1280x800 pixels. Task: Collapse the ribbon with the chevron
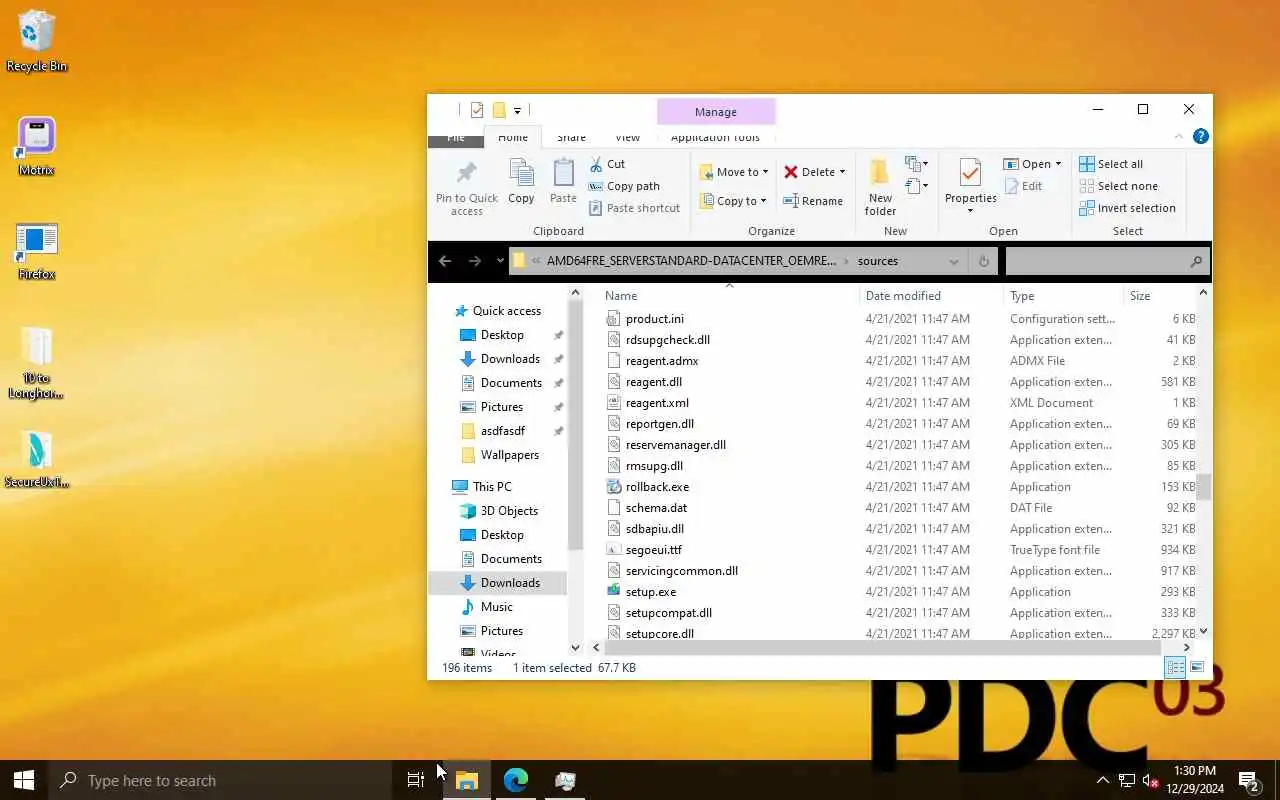click(1177, 137)
